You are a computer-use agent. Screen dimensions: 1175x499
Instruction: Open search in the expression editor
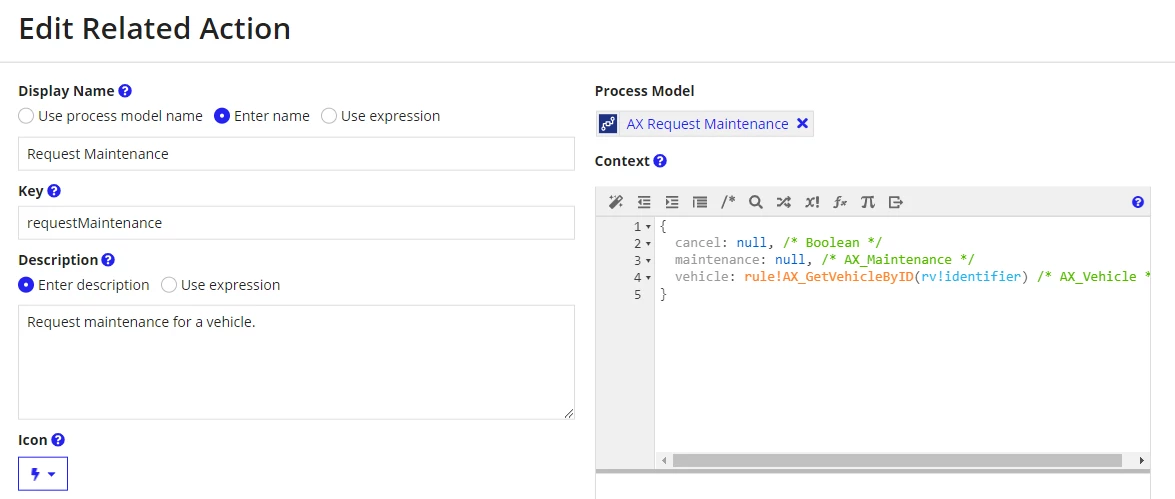pyautogui.click(x=755, y=202)
